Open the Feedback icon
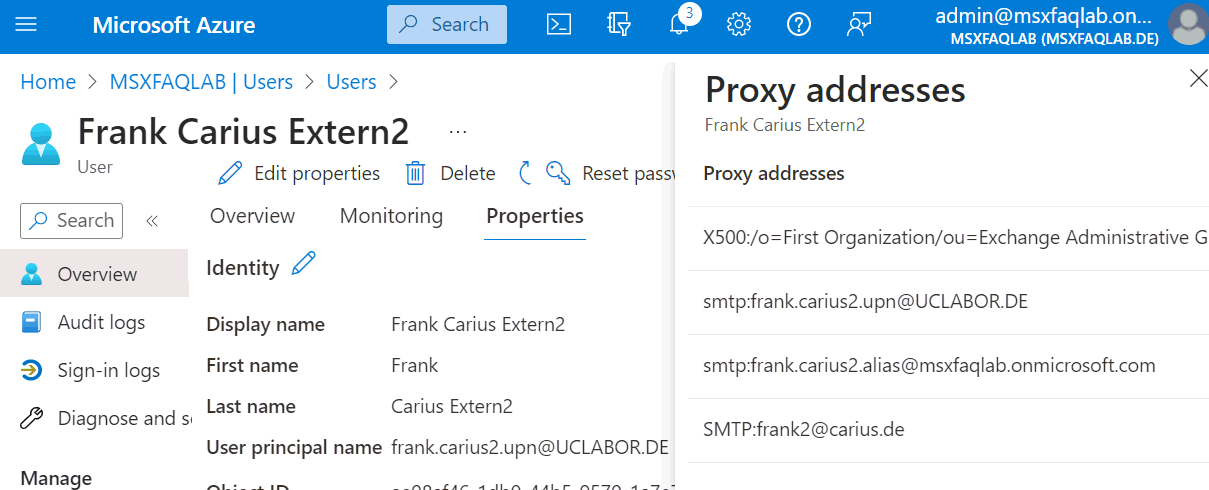The width and height of the screenshot is (1209, 490). 858,25
